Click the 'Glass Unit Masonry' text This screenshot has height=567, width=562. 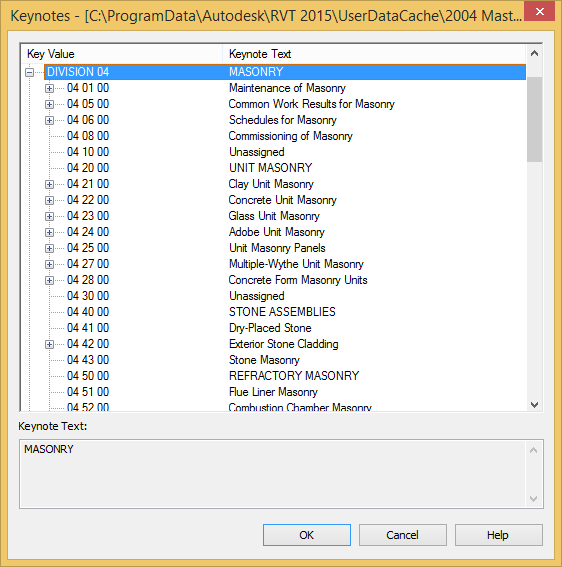[x=274, y=216]
